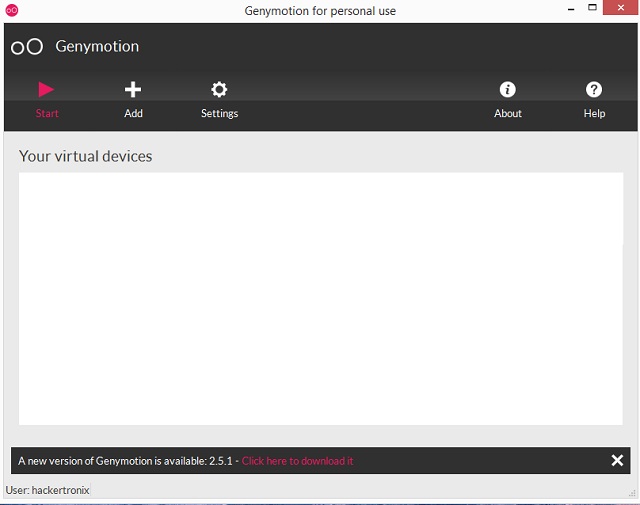
Task: Click 'Click here to download it' link
Action: [297, 461]
